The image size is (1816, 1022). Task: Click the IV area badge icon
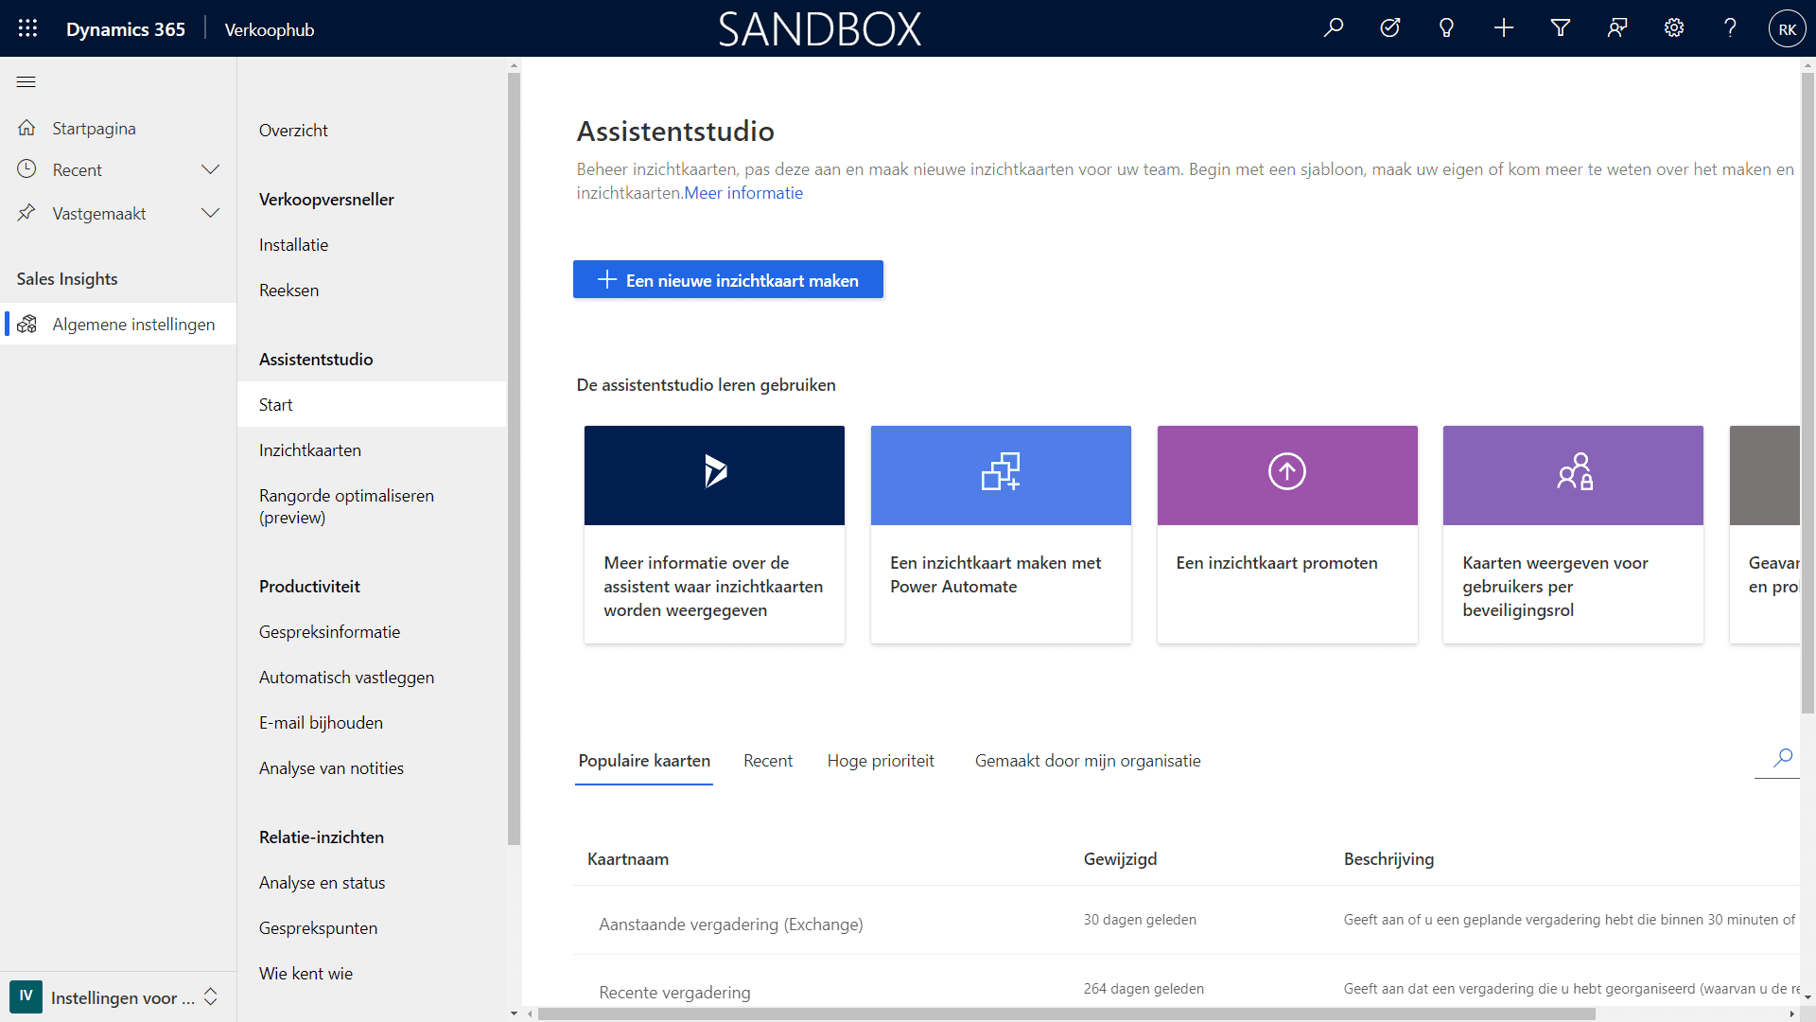coord(26,997)
